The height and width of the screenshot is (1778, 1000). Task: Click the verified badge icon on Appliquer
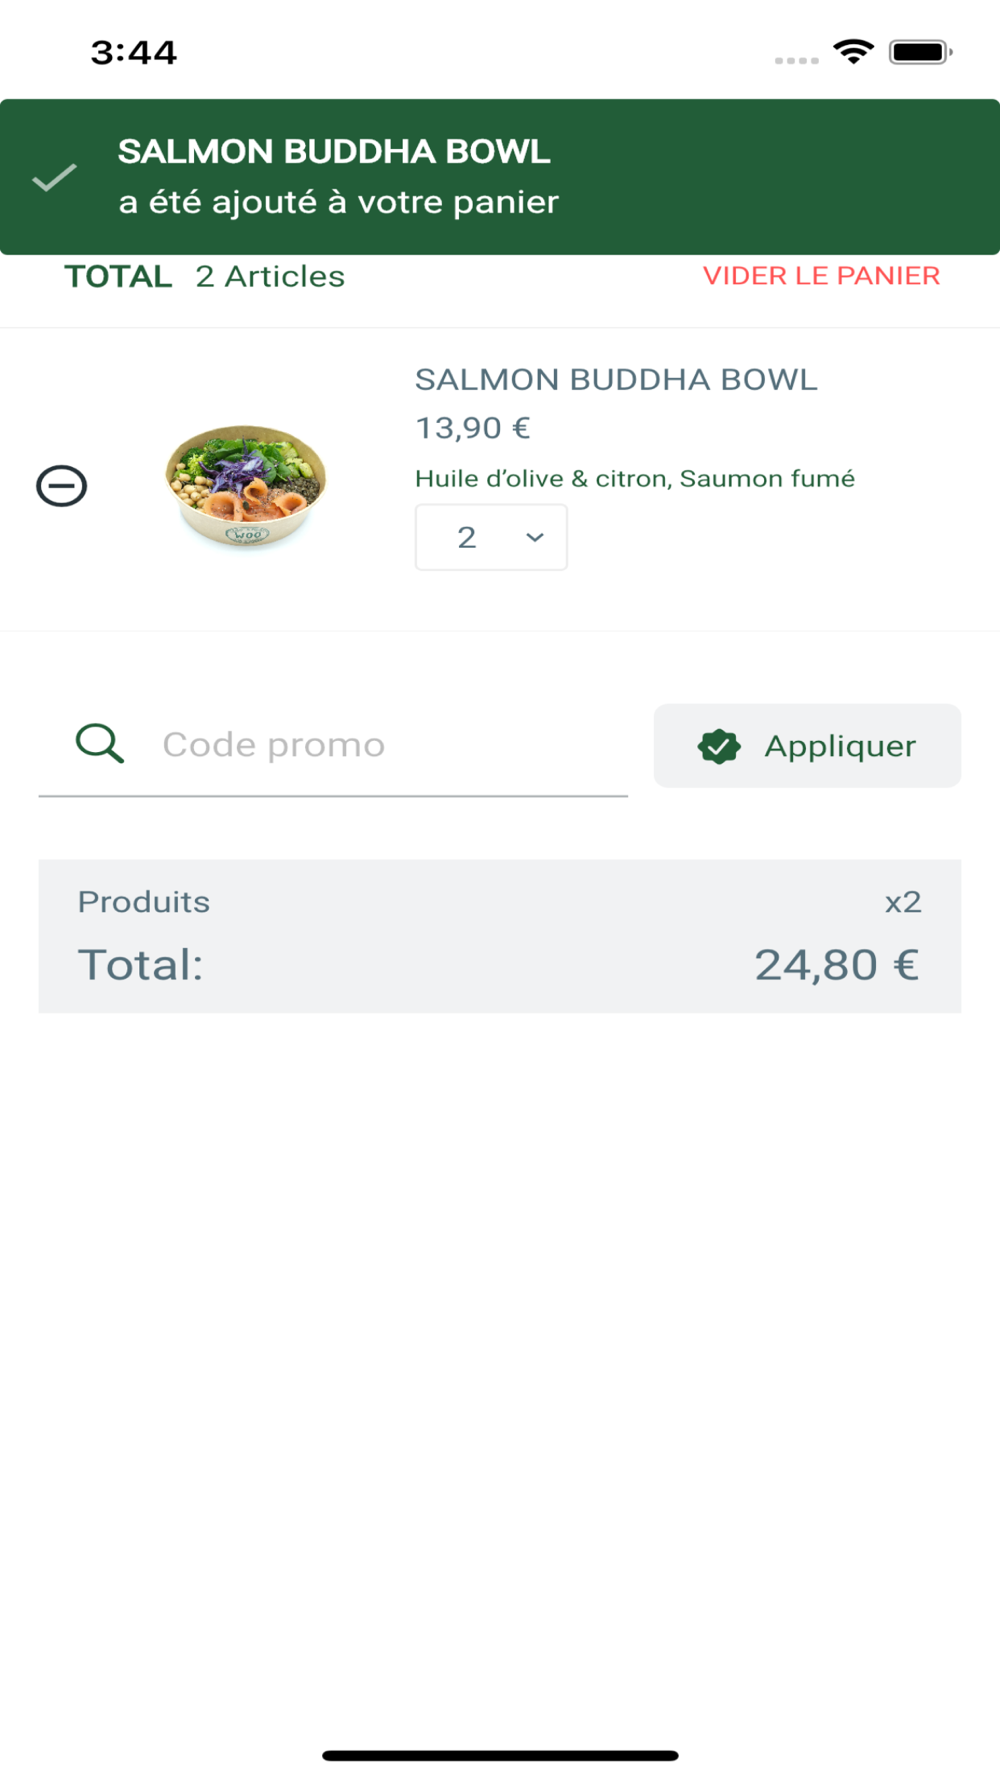pyautogui.click(x=719, y=746)
